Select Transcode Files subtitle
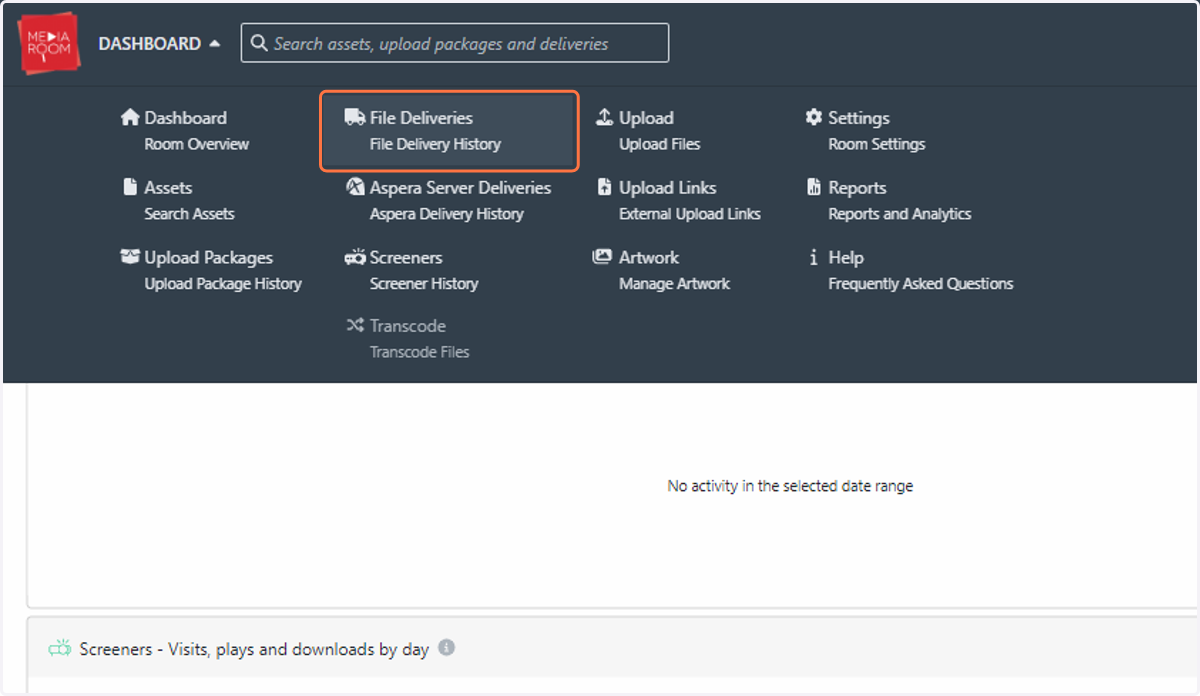The height and width of the screenshot is (696, 1200). pyautogui.click(x=420, y=352)
